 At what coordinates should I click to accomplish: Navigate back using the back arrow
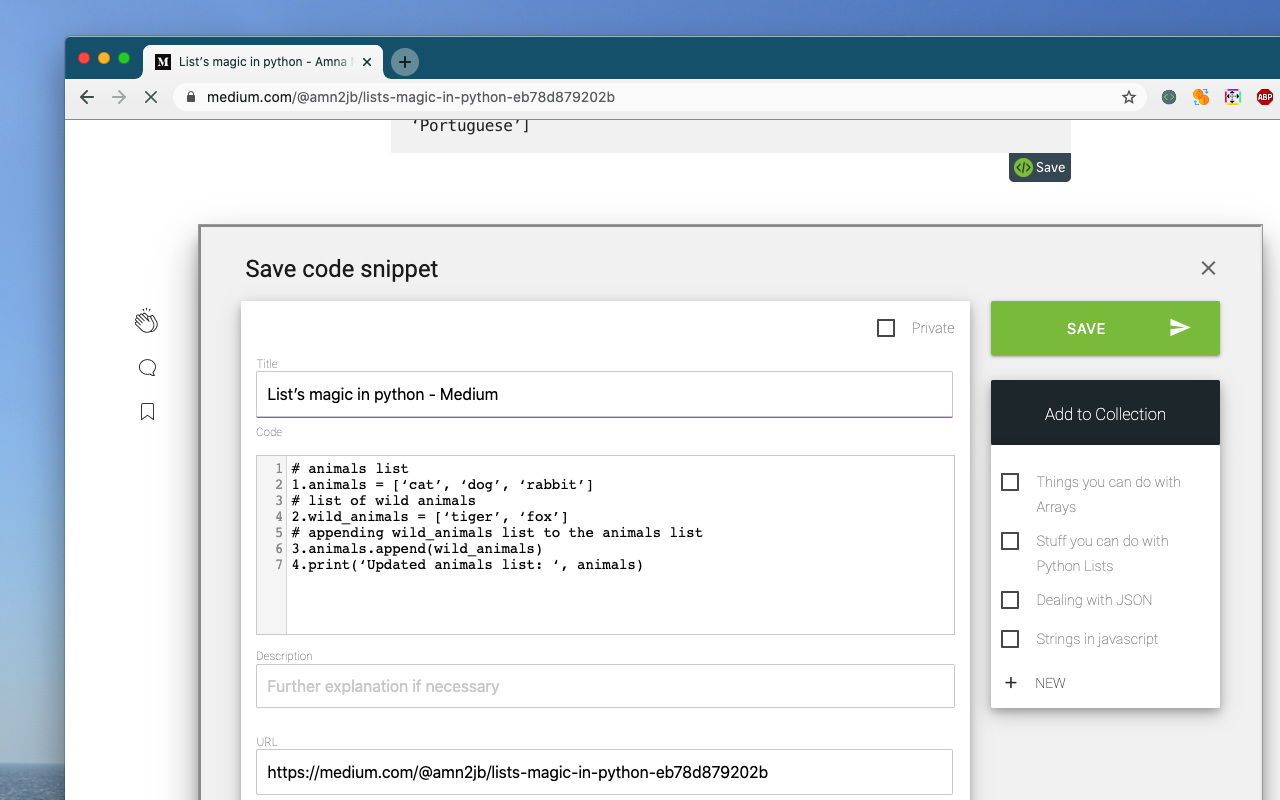[x=86, y=97]
